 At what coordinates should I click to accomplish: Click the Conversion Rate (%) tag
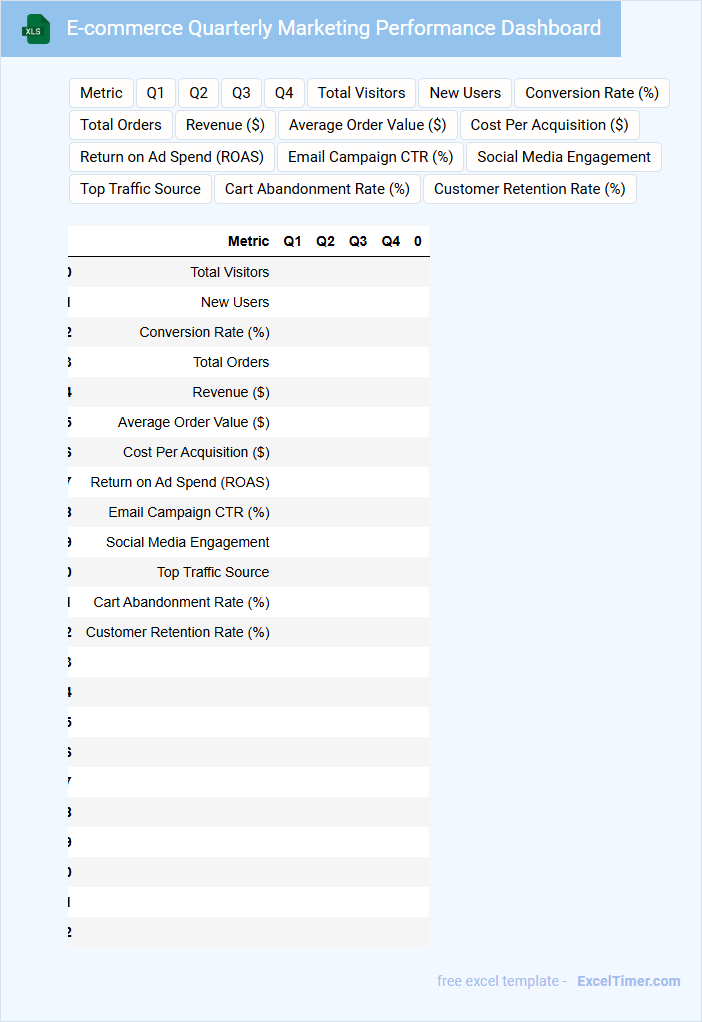pyautogui.click(x=592, y=93)
